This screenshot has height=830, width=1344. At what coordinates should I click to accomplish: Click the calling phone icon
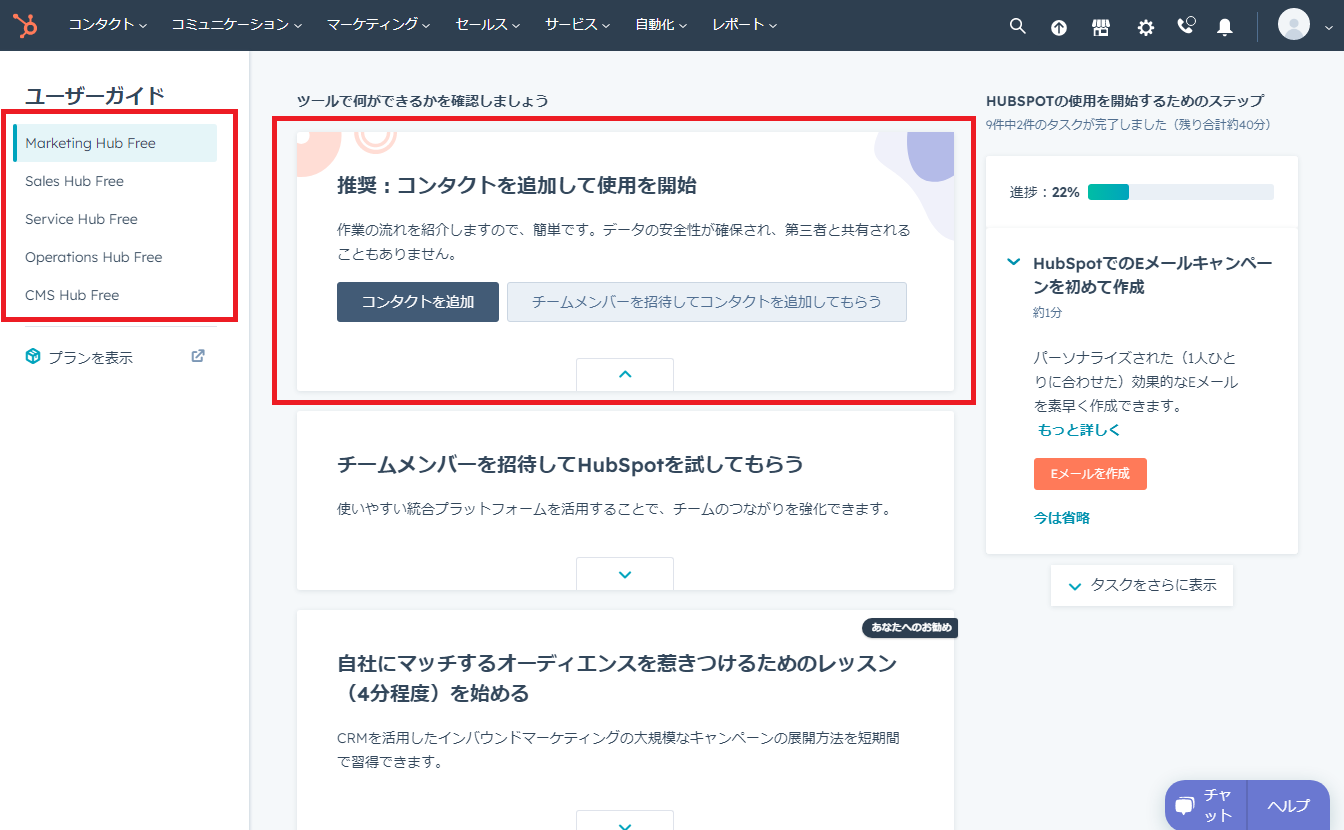pos(1186,26)
